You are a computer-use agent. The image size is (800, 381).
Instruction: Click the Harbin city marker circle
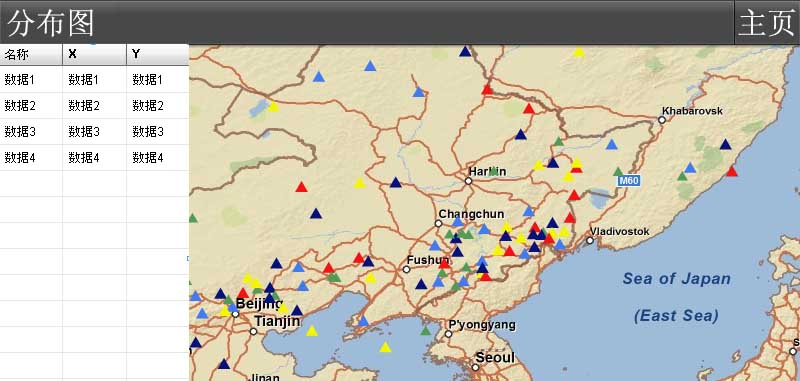(x=468, y=181)
